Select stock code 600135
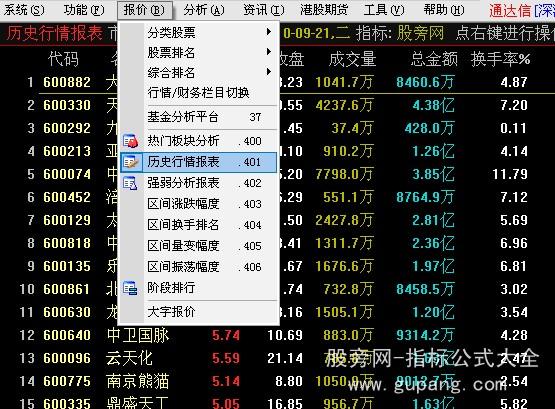Image resolution: width=555 pixels, height=409 pixels. coord(67,266)
